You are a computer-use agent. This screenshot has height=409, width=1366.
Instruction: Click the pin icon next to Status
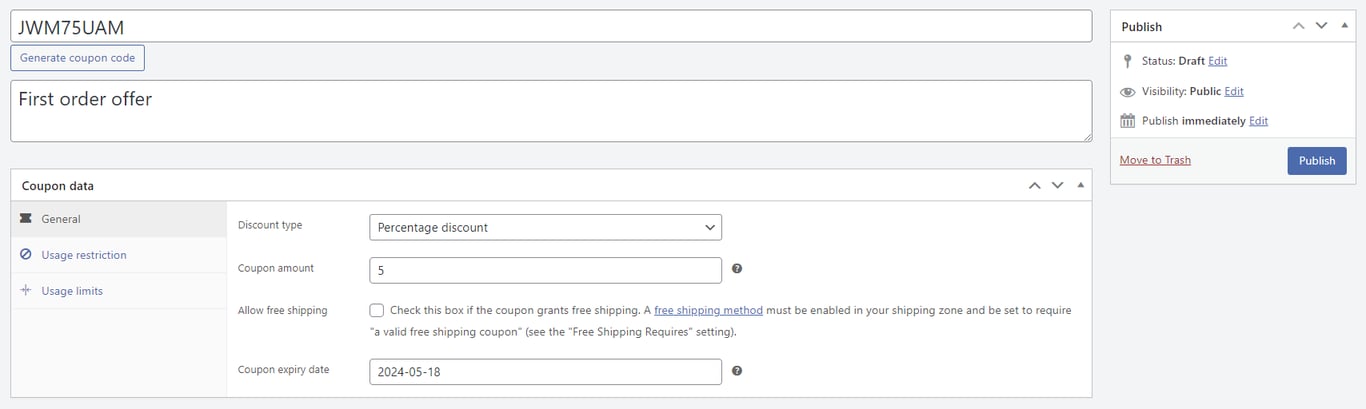pos(1128,61)
